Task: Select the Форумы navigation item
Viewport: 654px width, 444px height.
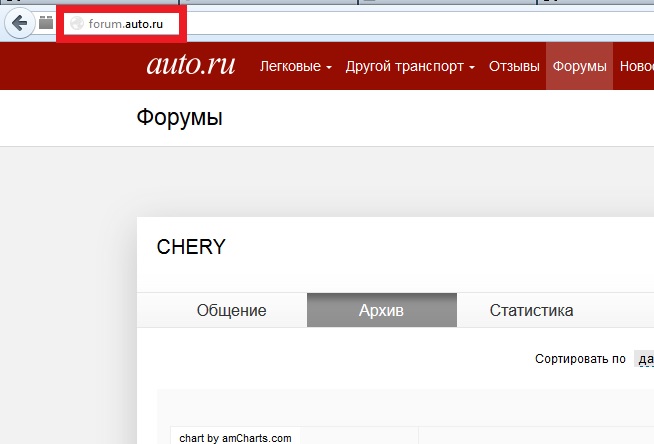Action: [579, 66]
